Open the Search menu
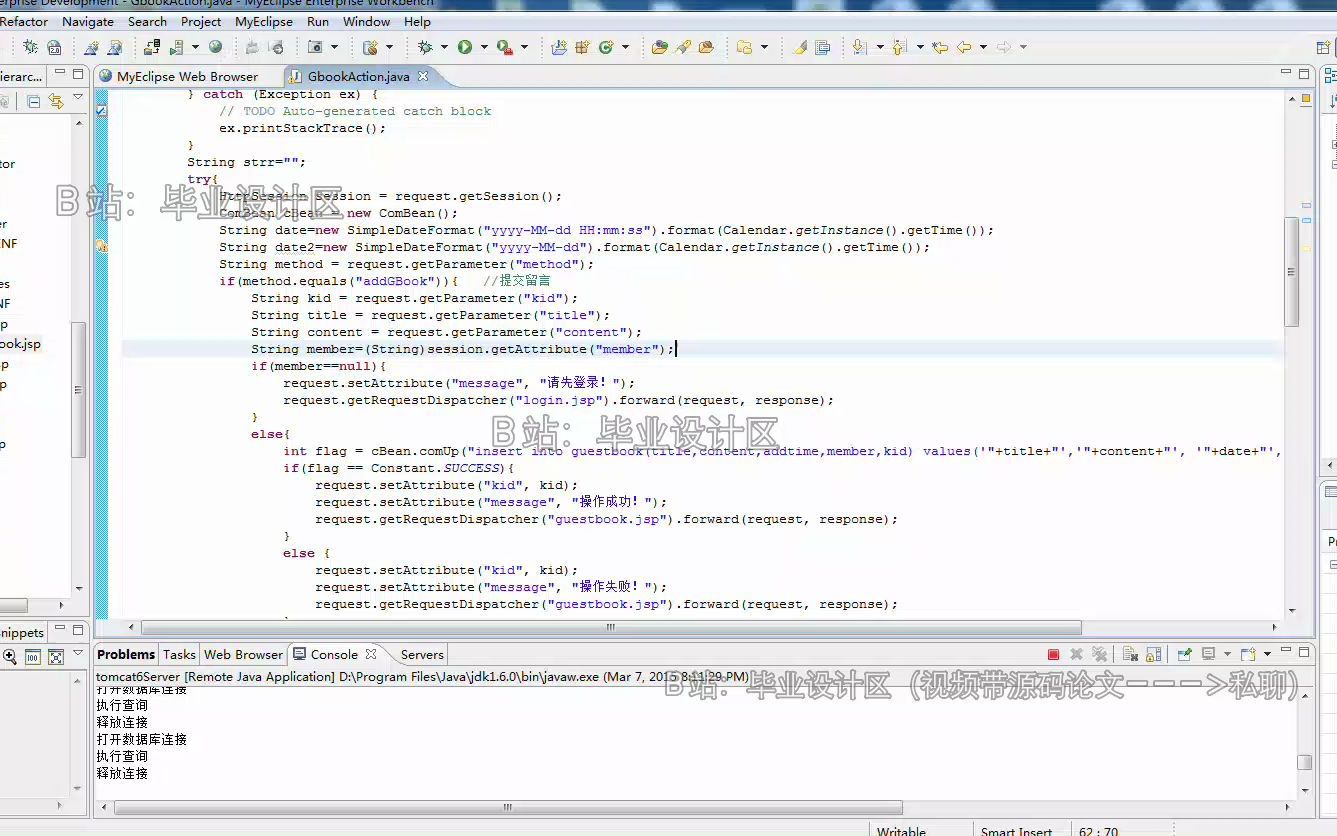This screenshot has height=836, width=1337. 147,21
